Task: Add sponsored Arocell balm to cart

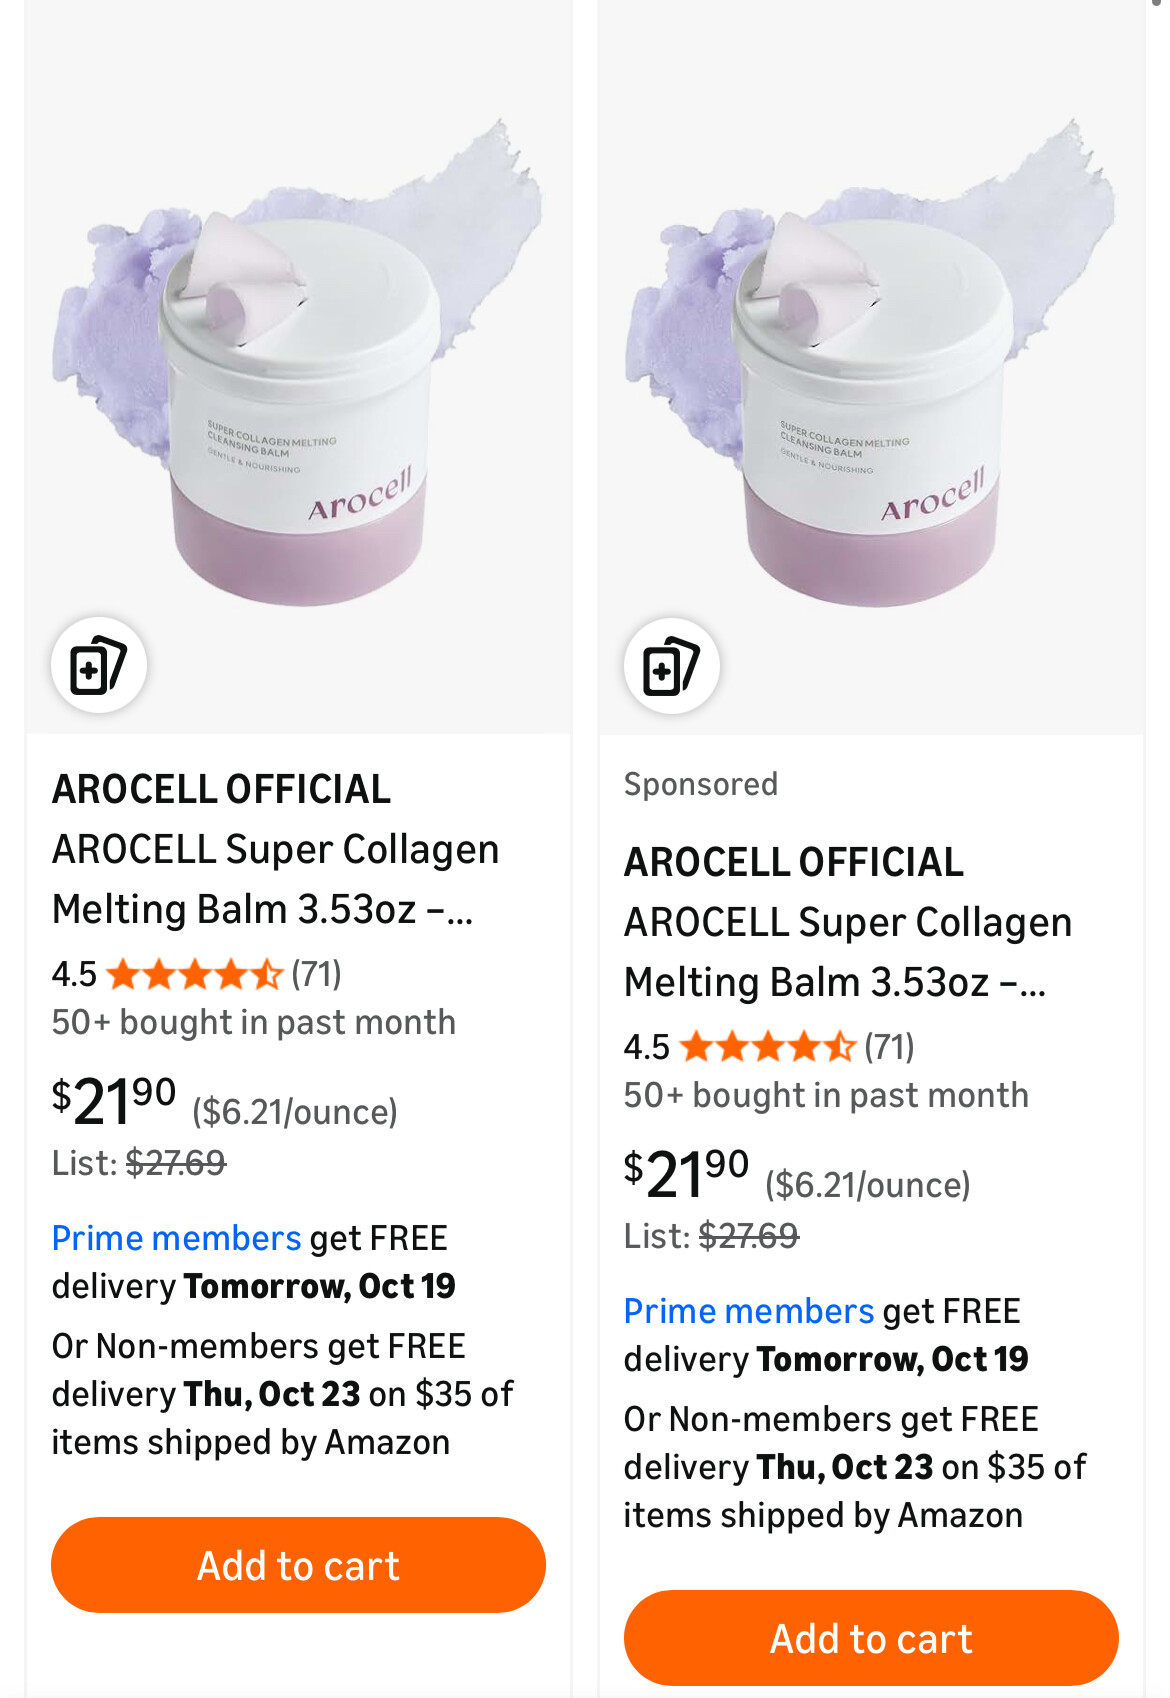Action: [x=870, y=1638]
